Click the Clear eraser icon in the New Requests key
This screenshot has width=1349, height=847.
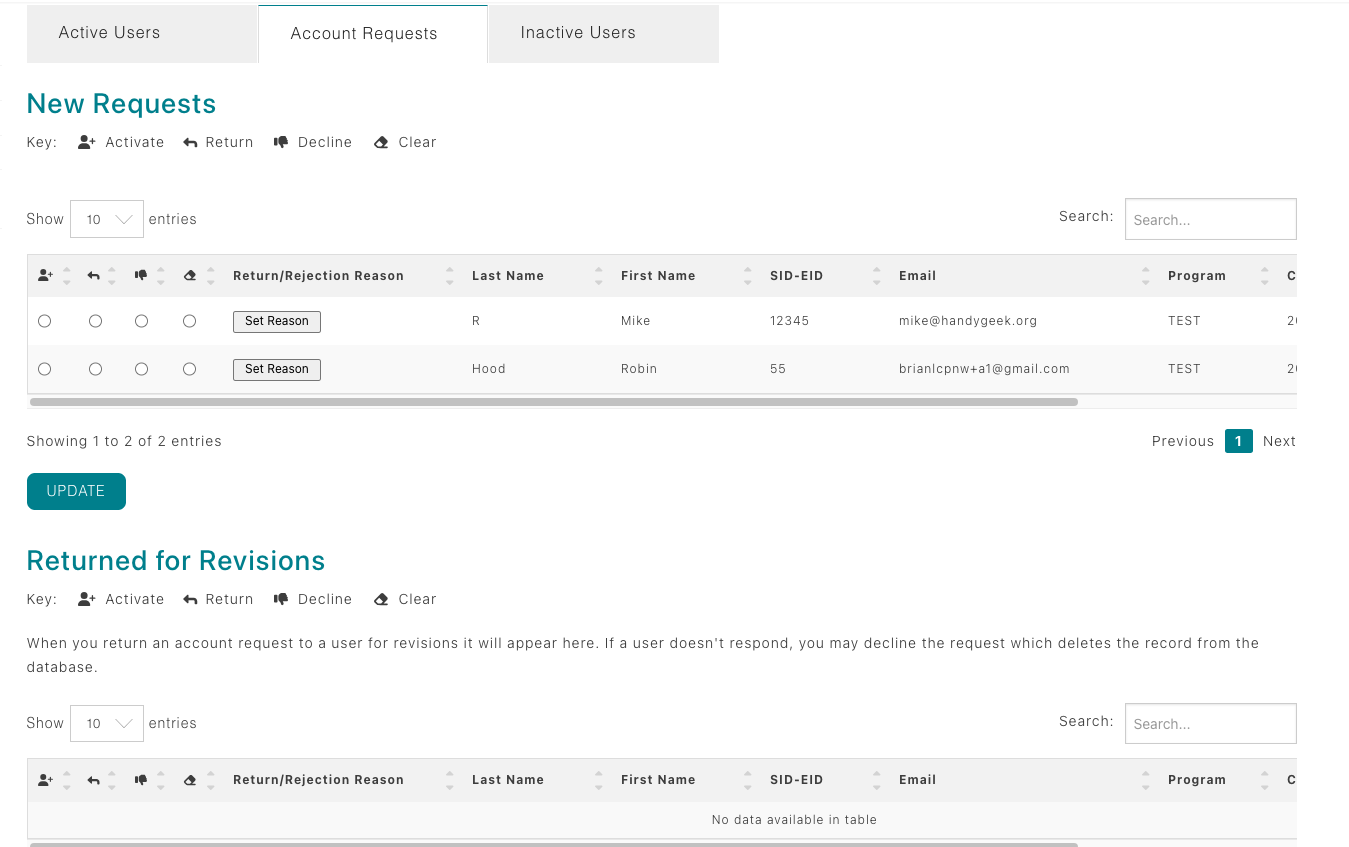point(381,142)
